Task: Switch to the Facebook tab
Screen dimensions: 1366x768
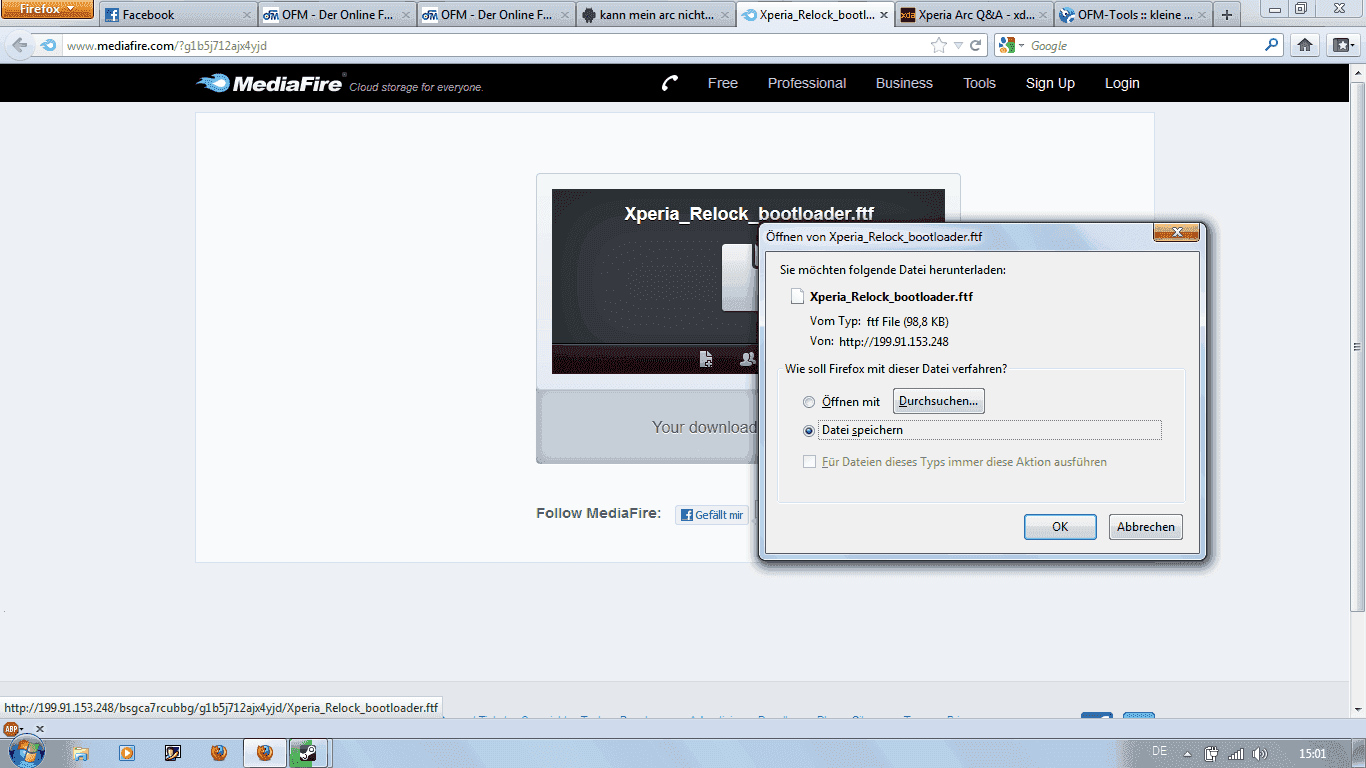Action: pyautogui.click(x=178, y=15)
